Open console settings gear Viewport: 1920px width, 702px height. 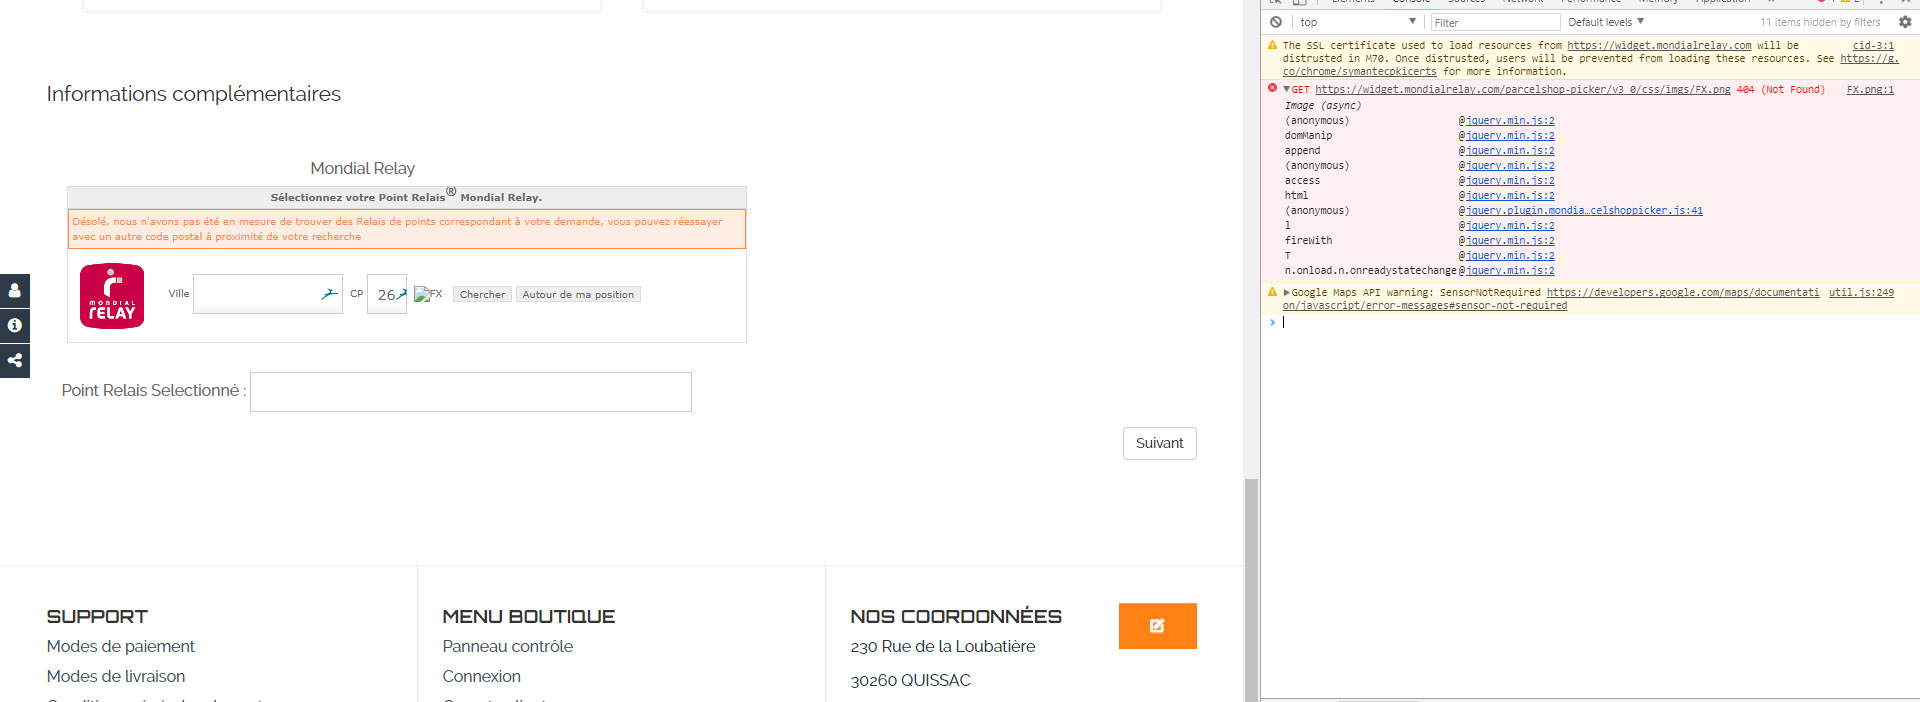coord(1905,22)
